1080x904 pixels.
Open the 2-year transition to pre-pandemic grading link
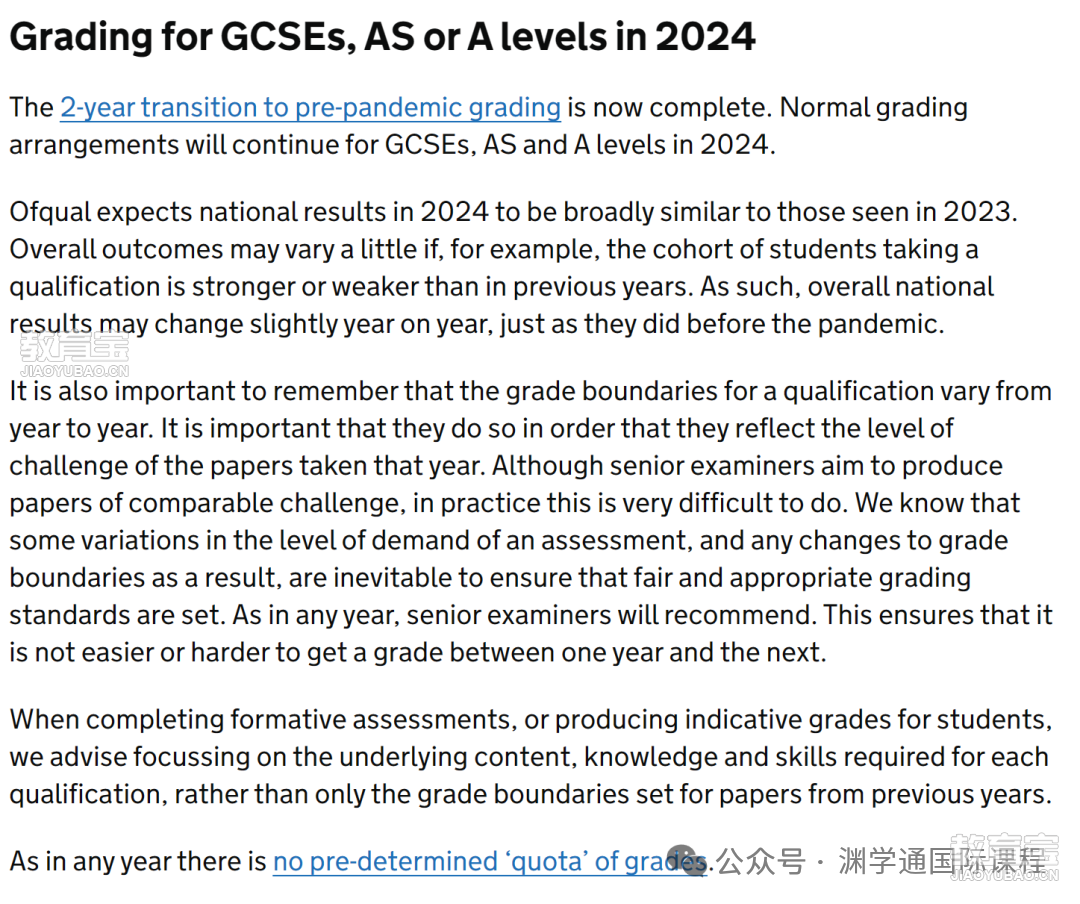(311, 108)
